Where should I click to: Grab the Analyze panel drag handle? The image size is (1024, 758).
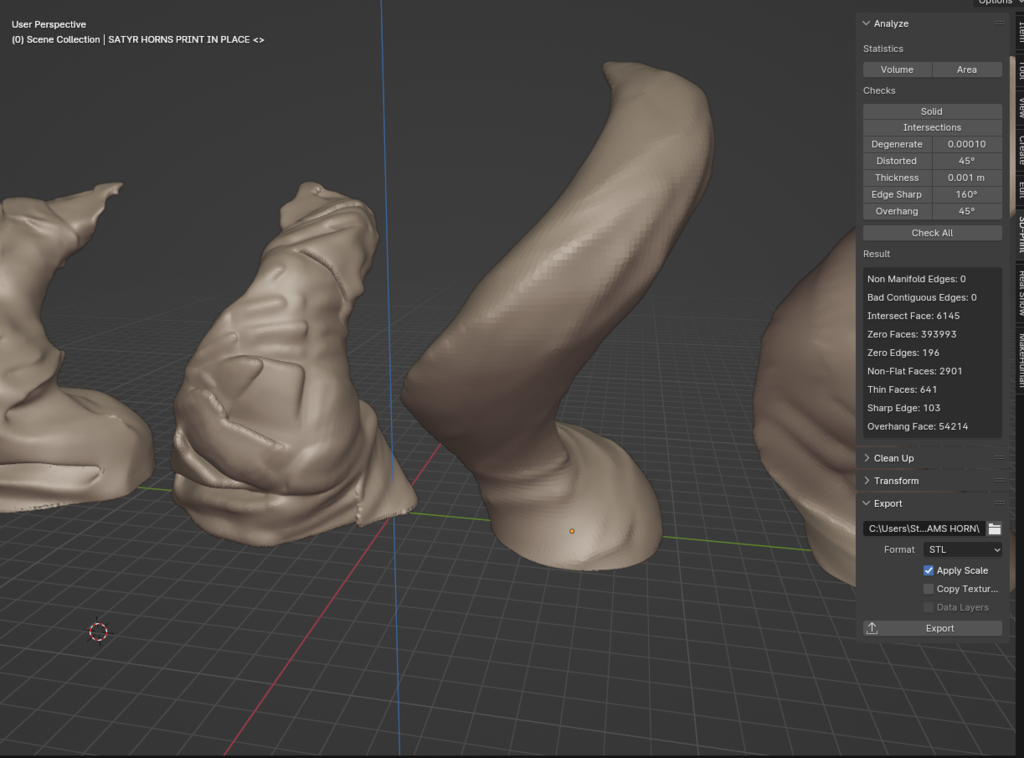point(998,24)
